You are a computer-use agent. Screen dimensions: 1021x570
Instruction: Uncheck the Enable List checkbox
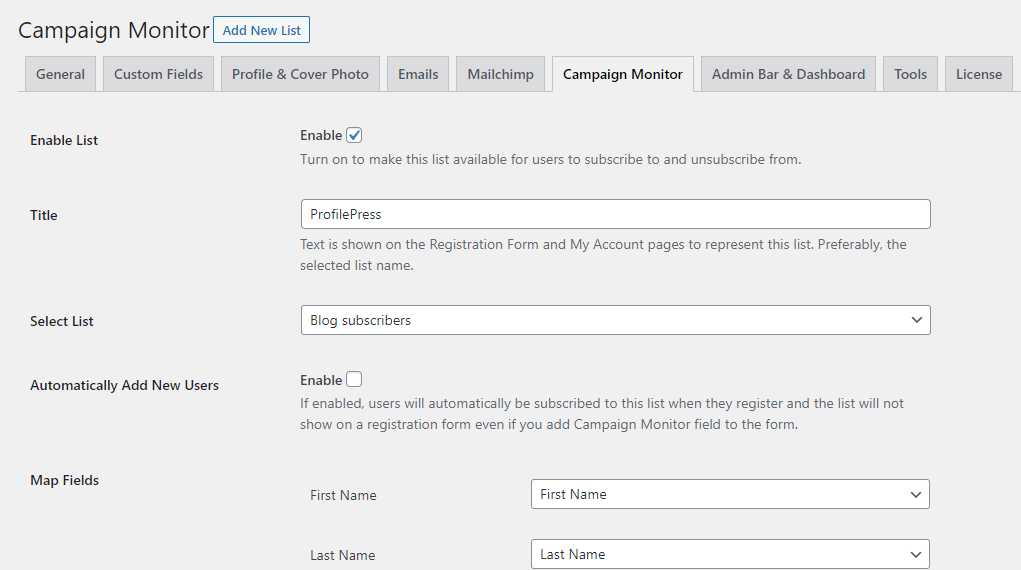pyautogui.click(x=354, y=135)
